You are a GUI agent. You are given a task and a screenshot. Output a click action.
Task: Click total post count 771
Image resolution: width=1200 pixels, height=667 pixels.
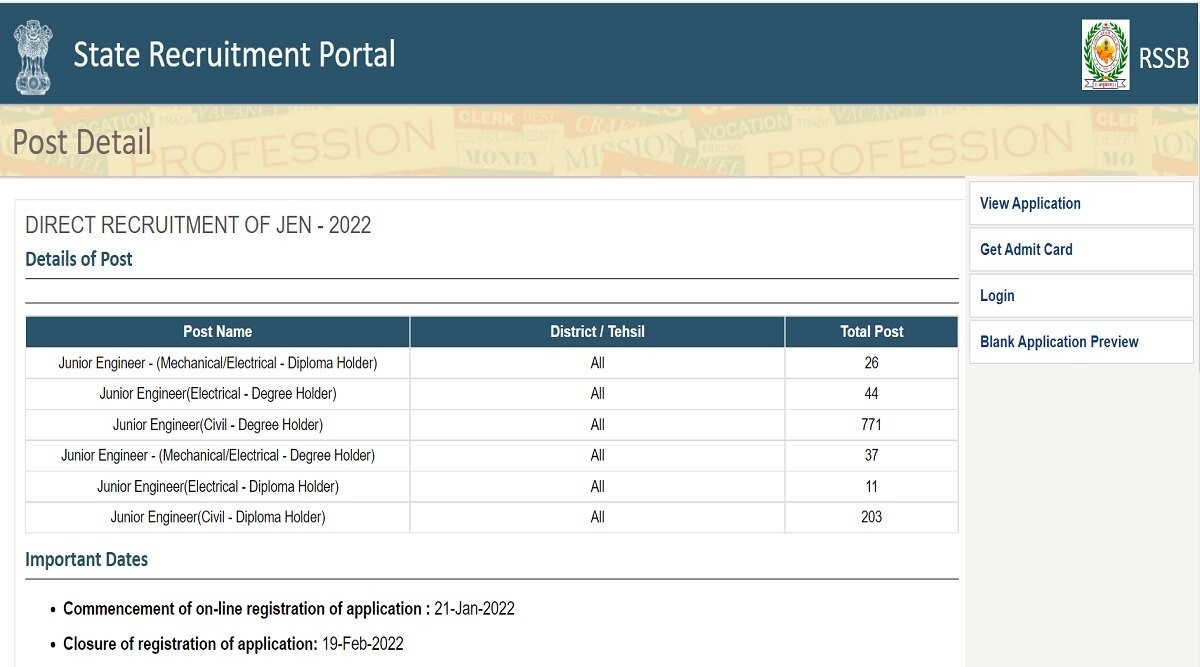click(x=871, y=424)
